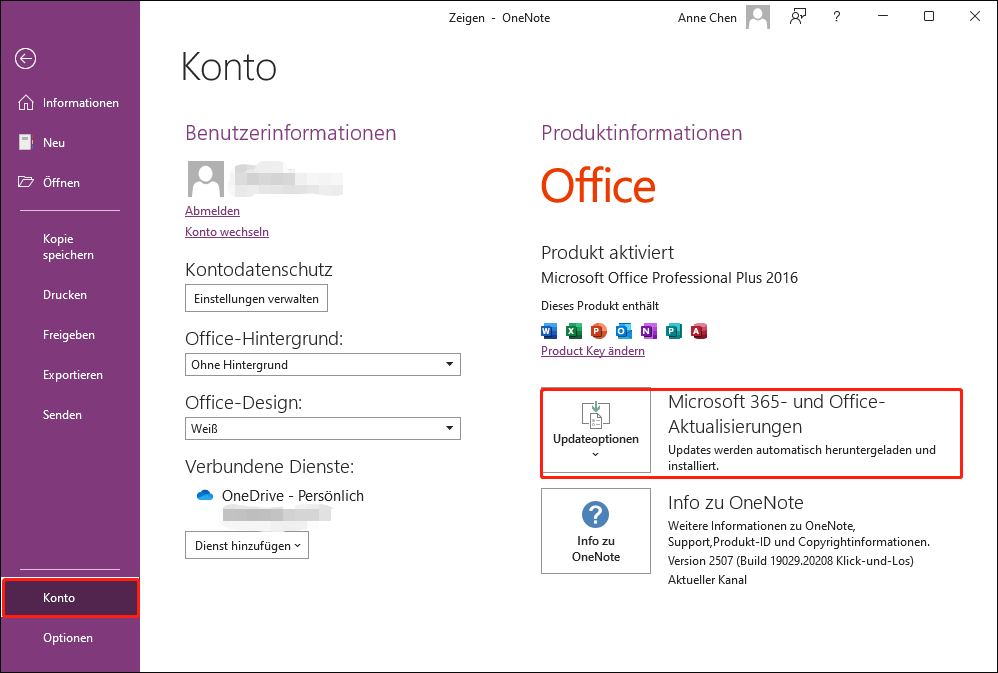Click the Neu notebook icon

[25, 143]
